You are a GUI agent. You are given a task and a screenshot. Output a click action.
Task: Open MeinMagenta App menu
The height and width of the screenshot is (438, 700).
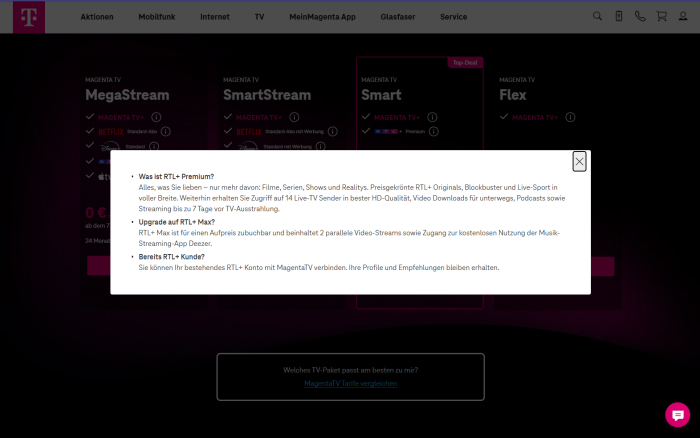pyautogui.click(x=321, y=17)
